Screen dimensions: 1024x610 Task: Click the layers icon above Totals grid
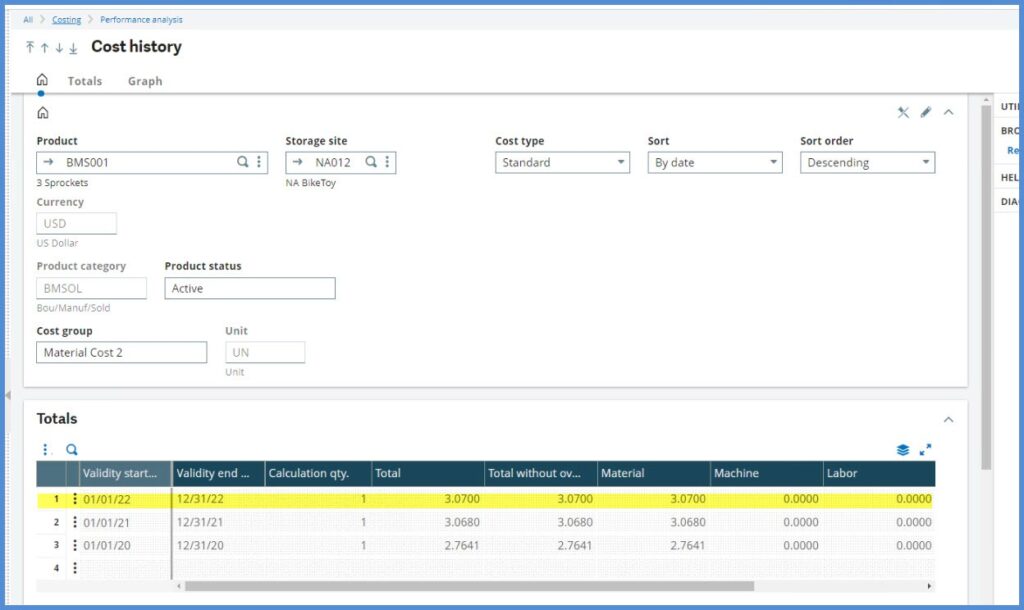(903, 450)
